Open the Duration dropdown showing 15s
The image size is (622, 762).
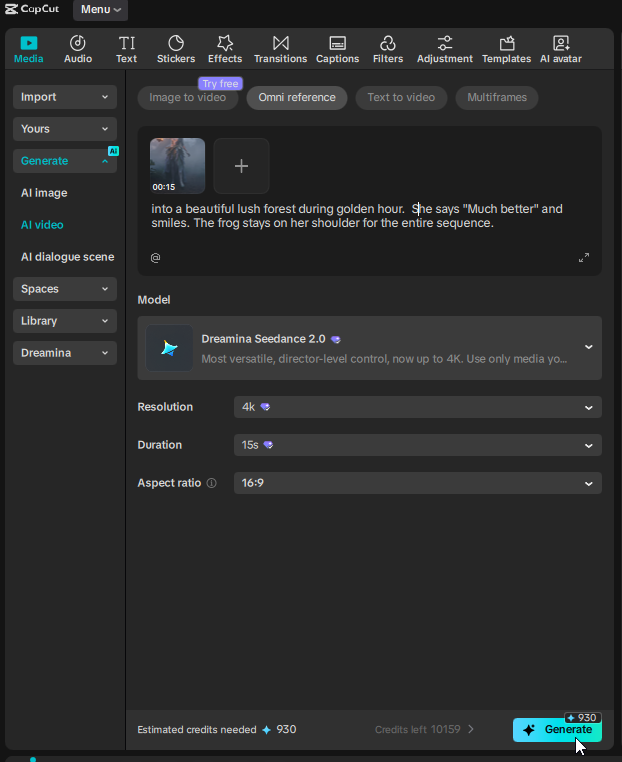click(x=417, y=445)
